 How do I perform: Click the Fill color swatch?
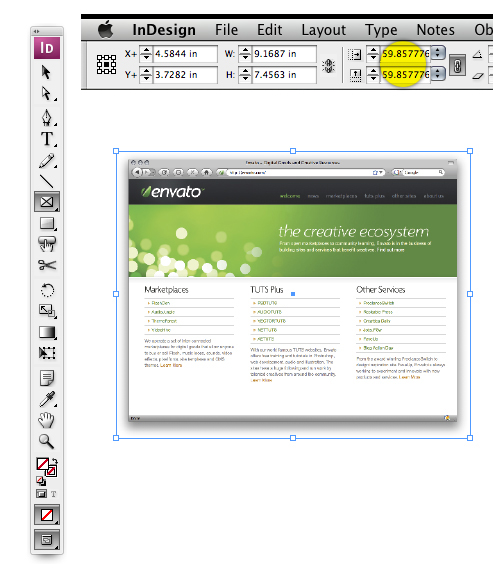(42, 464)
